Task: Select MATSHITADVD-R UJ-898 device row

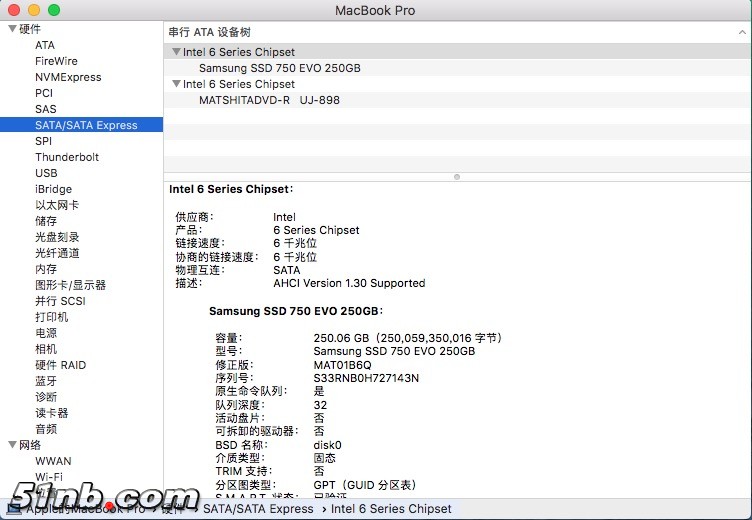Action: (458, 100)
